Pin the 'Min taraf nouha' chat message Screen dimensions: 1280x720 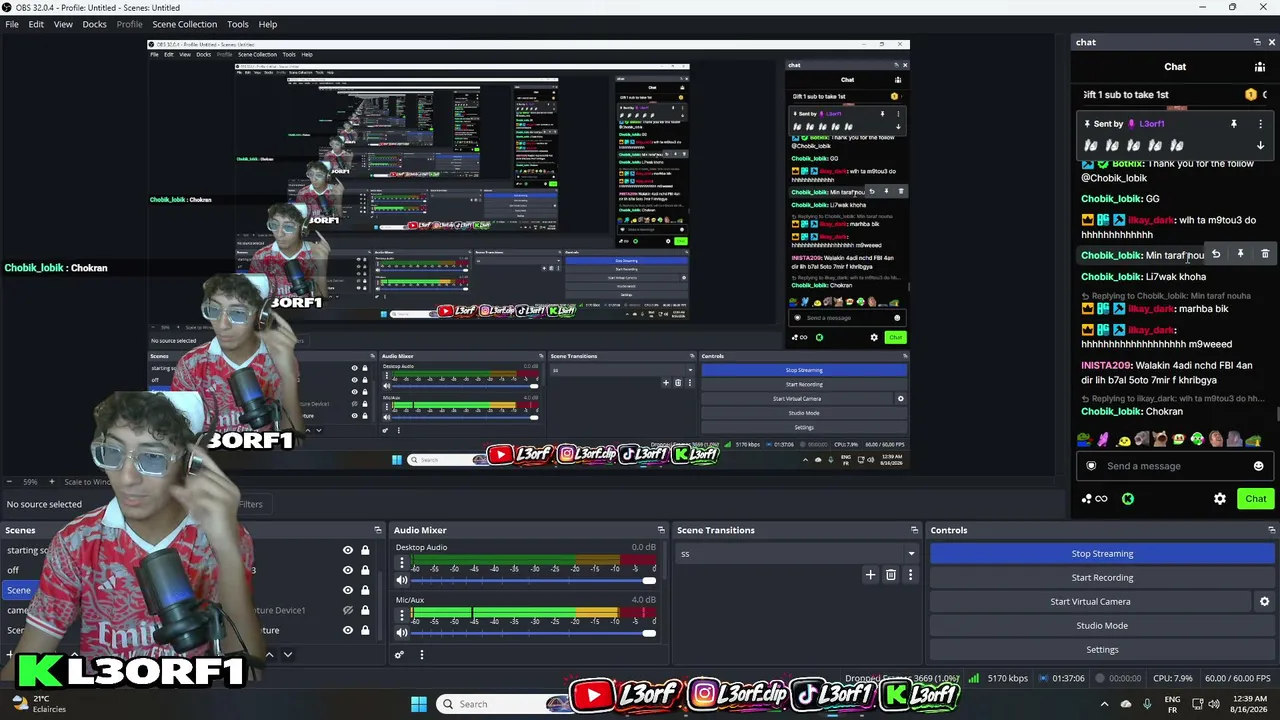[1240, 254]
